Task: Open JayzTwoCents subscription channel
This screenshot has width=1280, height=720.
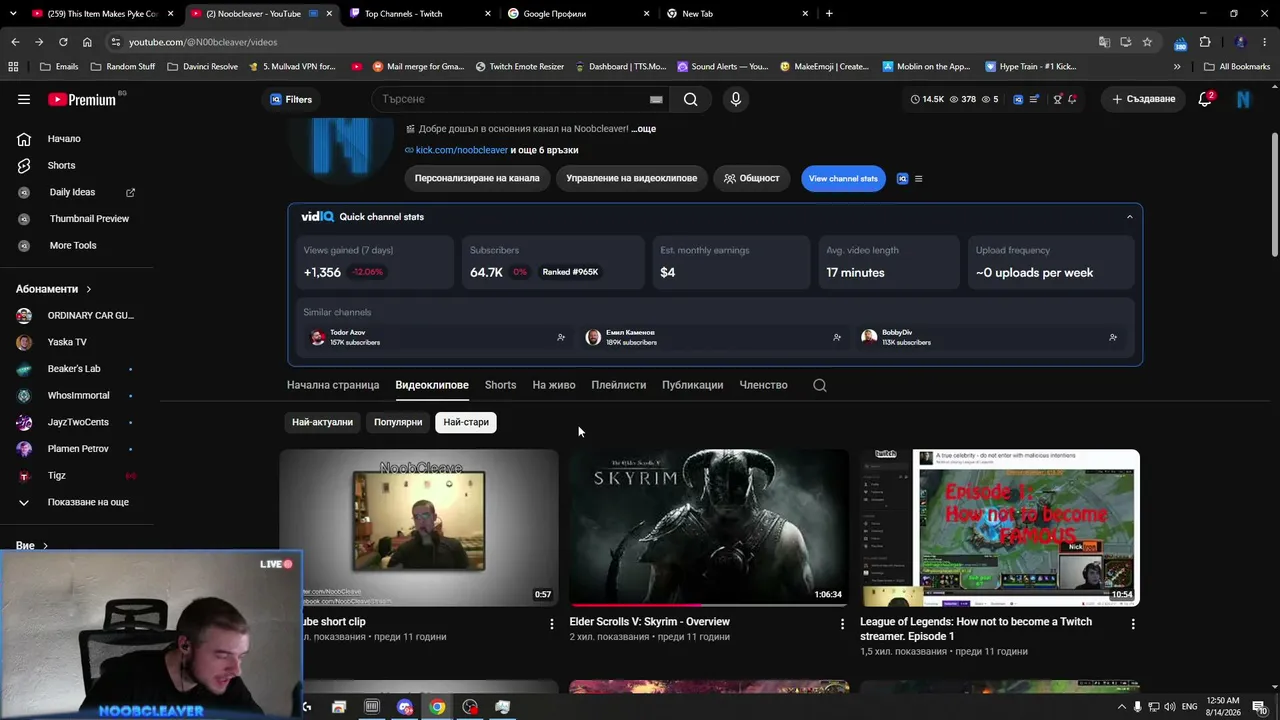Action: 76,422
